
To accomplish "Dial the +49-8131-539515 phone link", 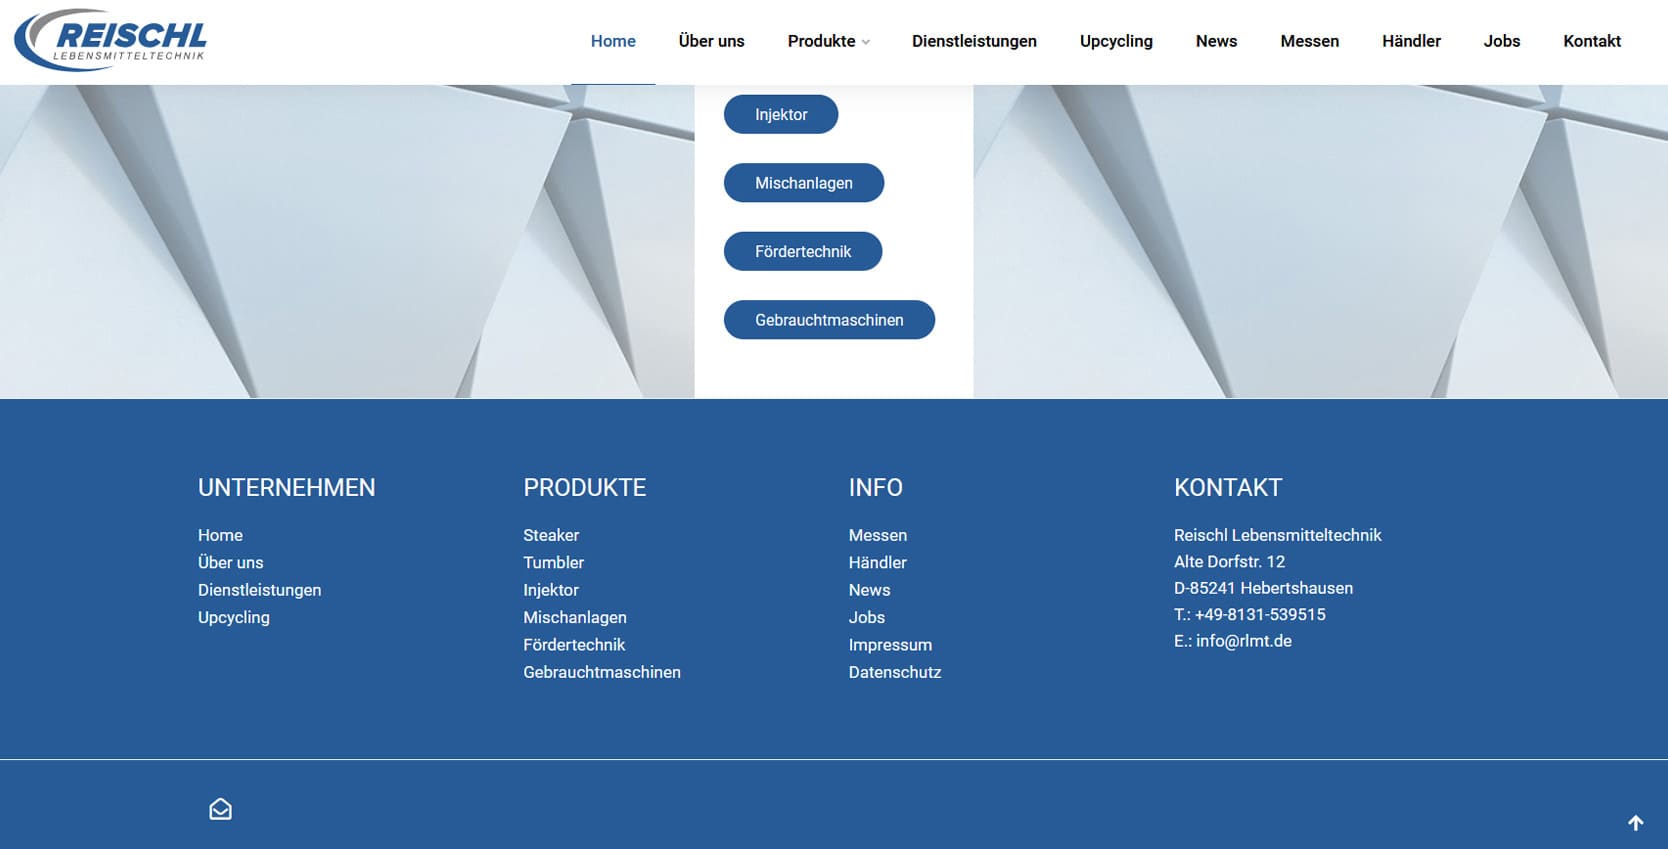I will pos(1259,614).
